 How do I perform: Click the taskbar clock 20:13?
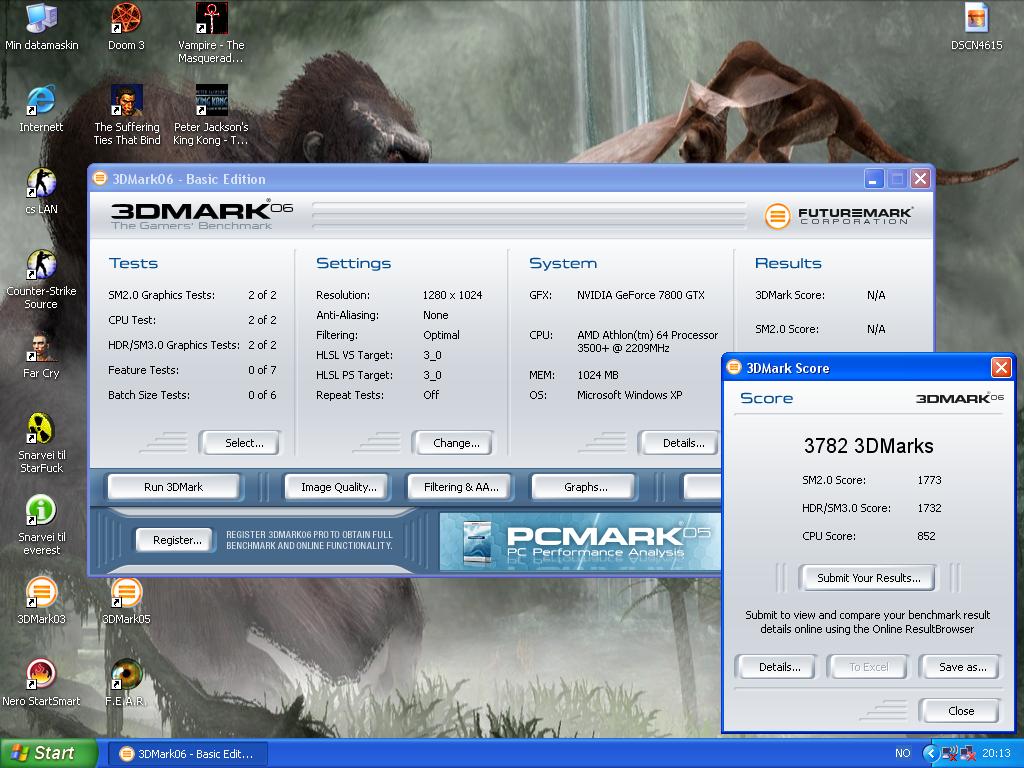pyautogui.click(x=996, y=754)
